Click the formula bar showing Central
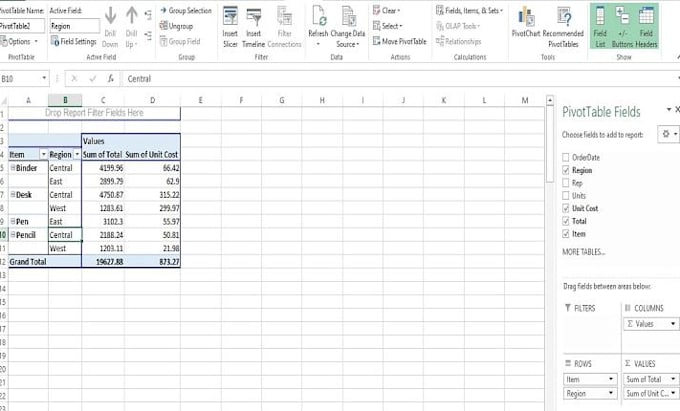 [x=399, y=78]
